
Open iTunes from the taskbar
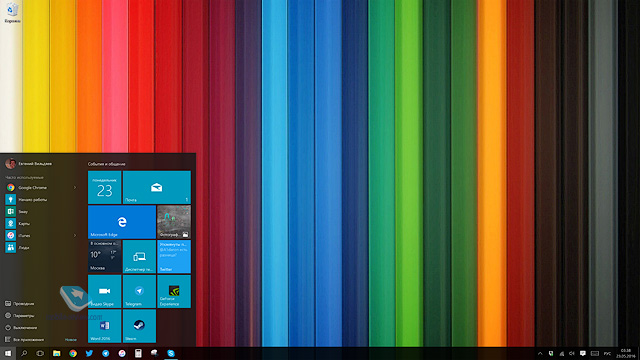coord(122,353)
